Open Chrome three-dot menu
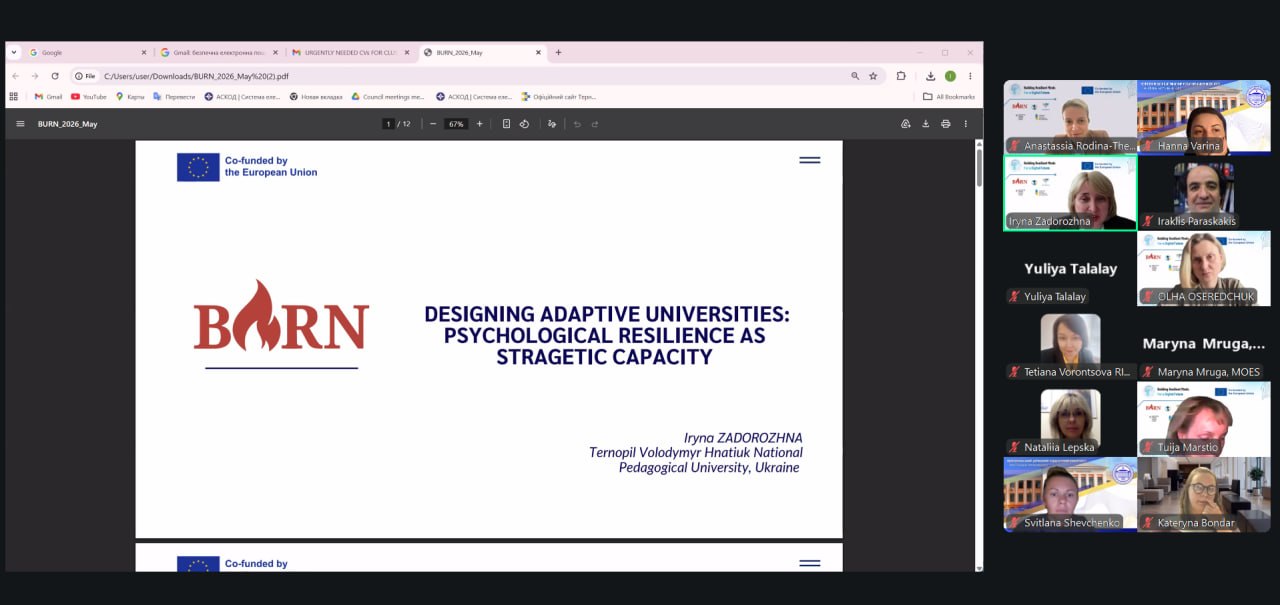Image resolution: width=1280 pixels, height=605 pixels. [970, 76]
